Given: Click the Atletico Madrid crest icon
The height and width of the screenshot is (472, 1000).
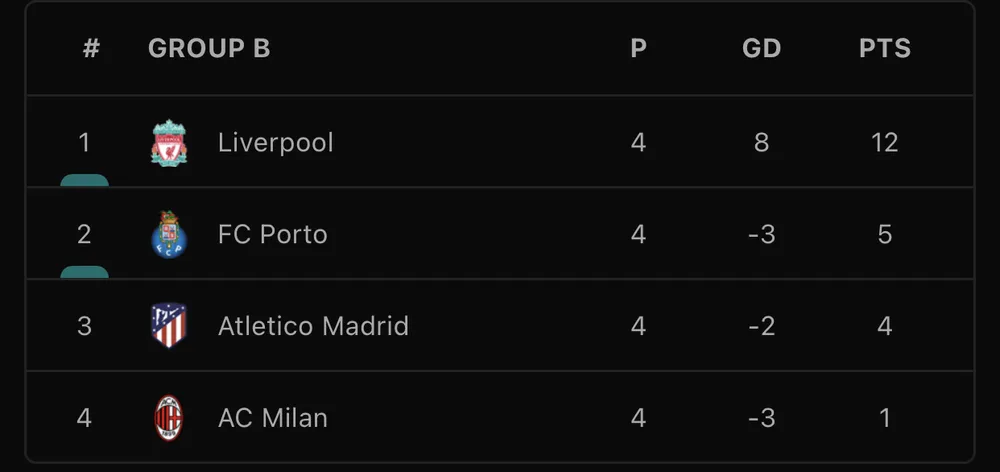Looking at the screenshot, I should click(x=169, y=326).
